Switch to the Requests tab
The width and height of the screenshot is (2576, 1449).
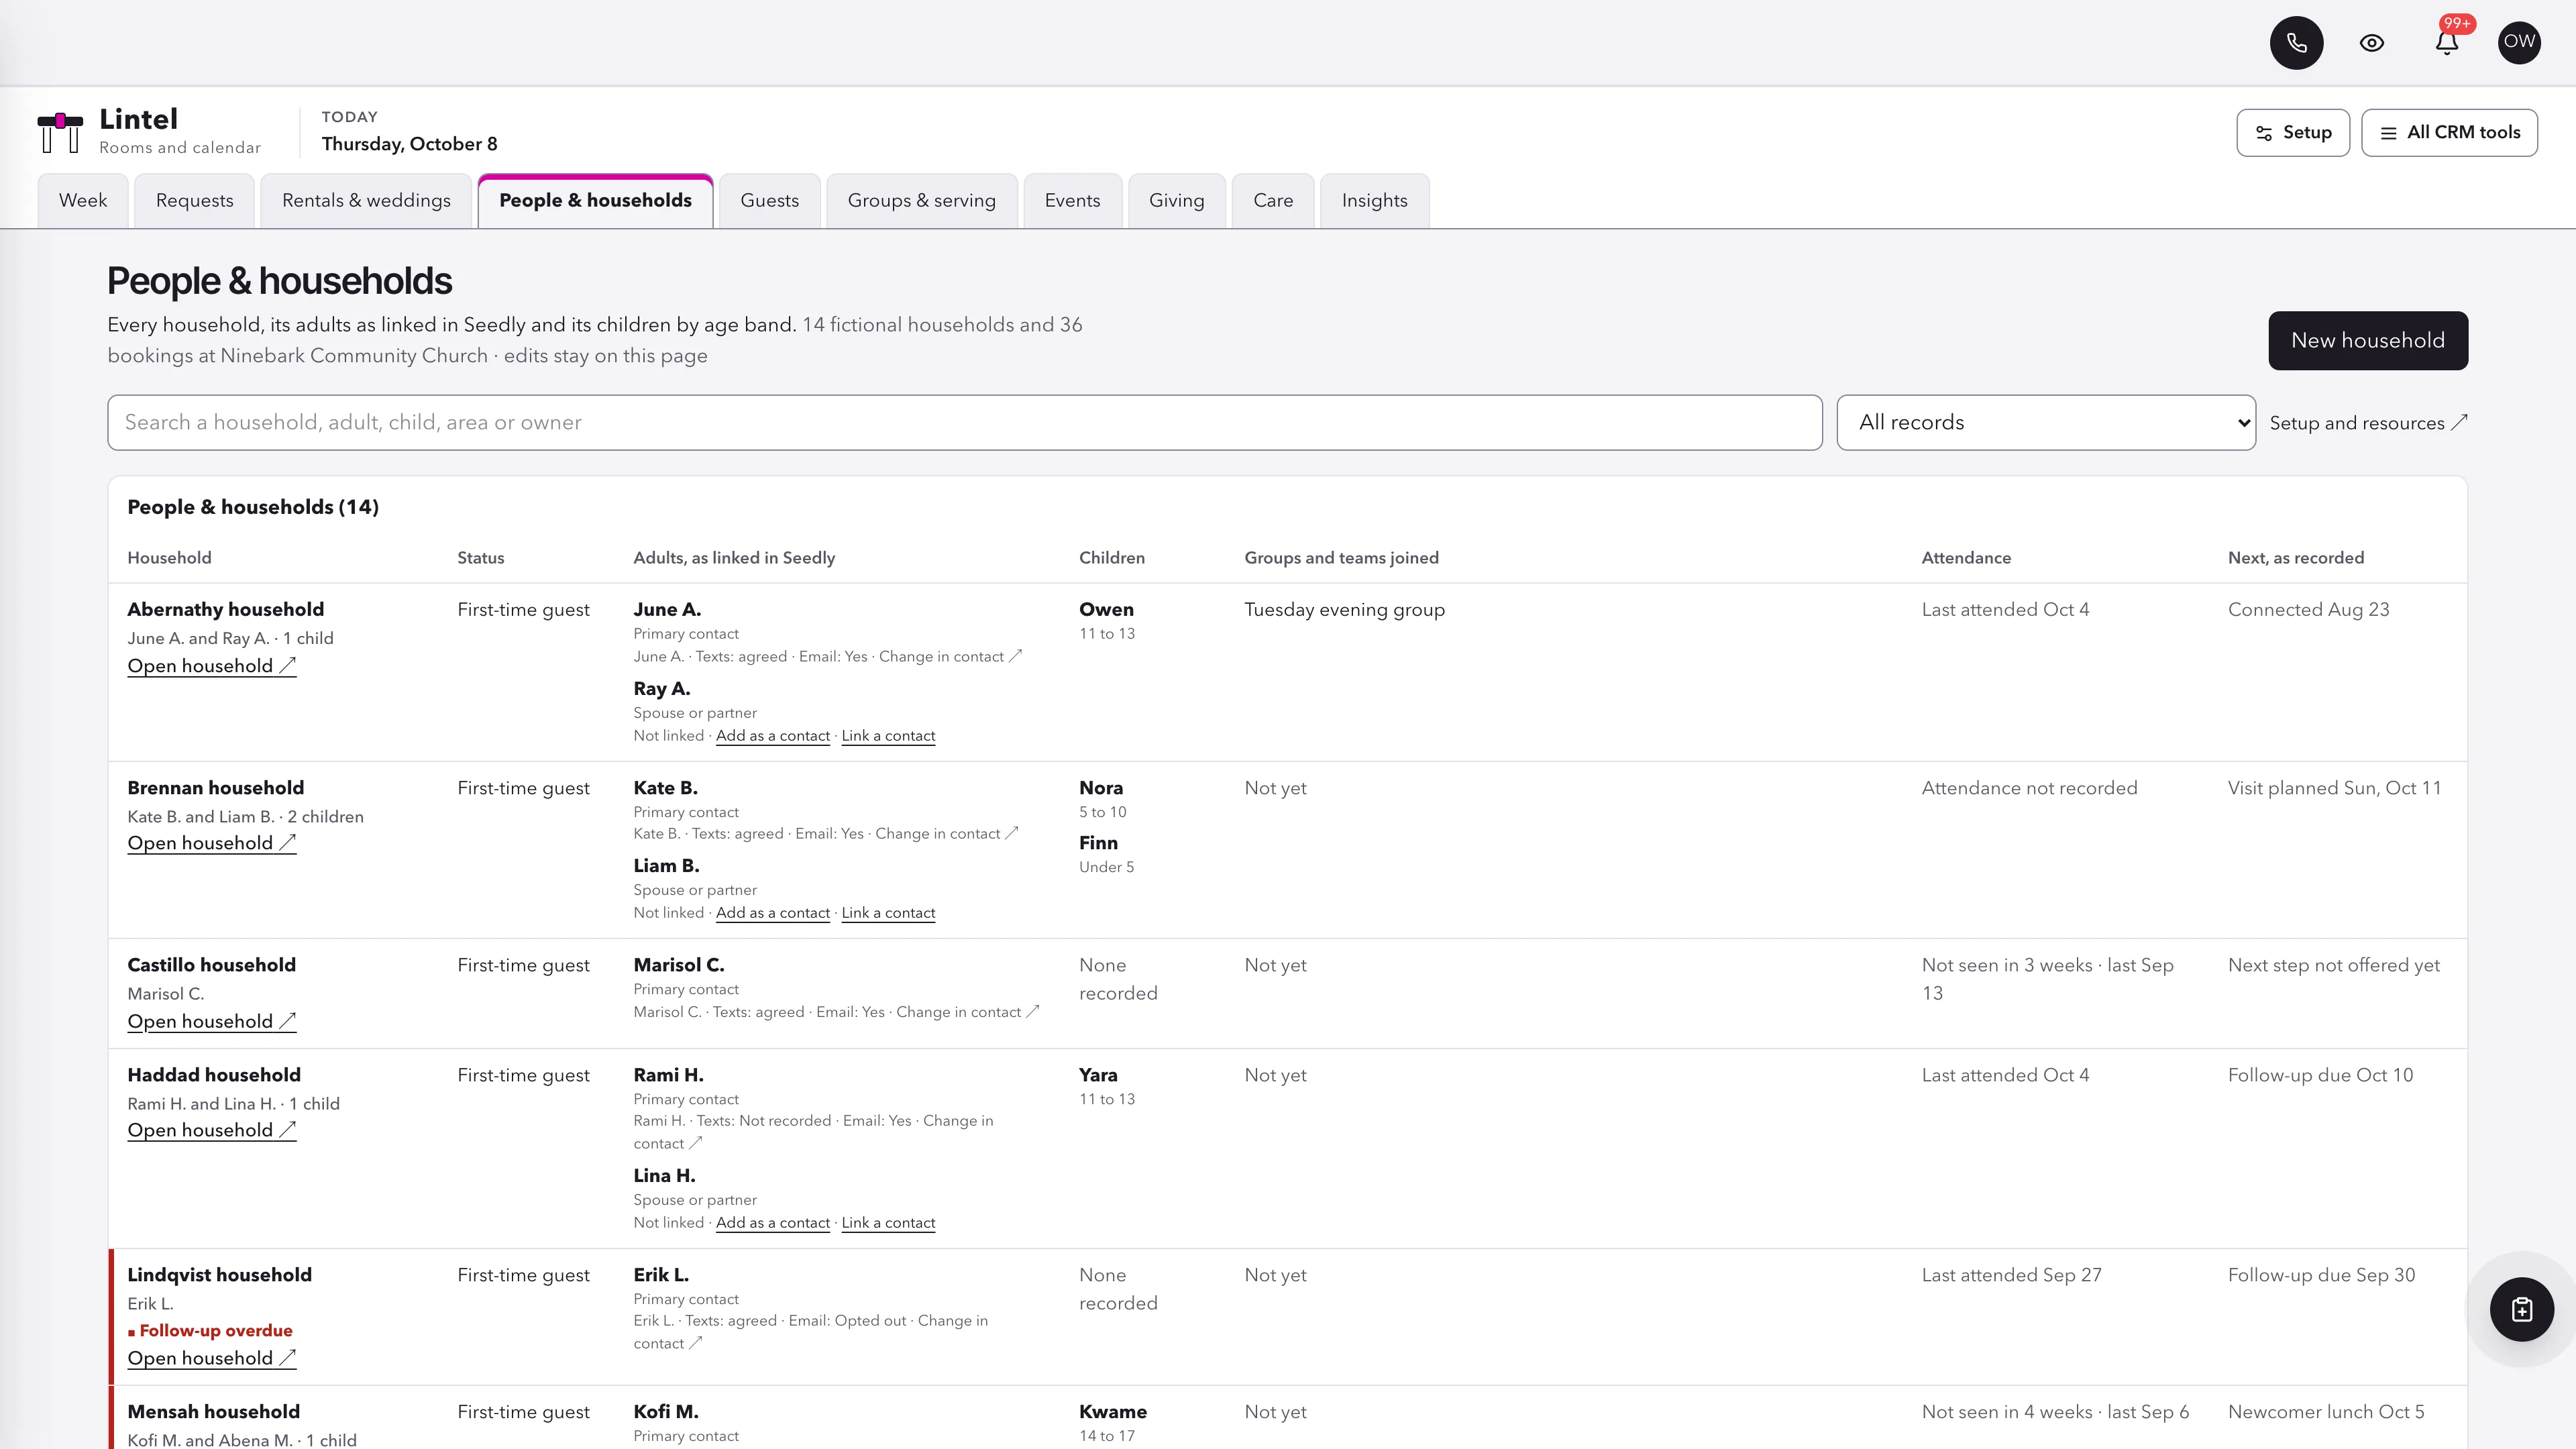click(194, 201)
